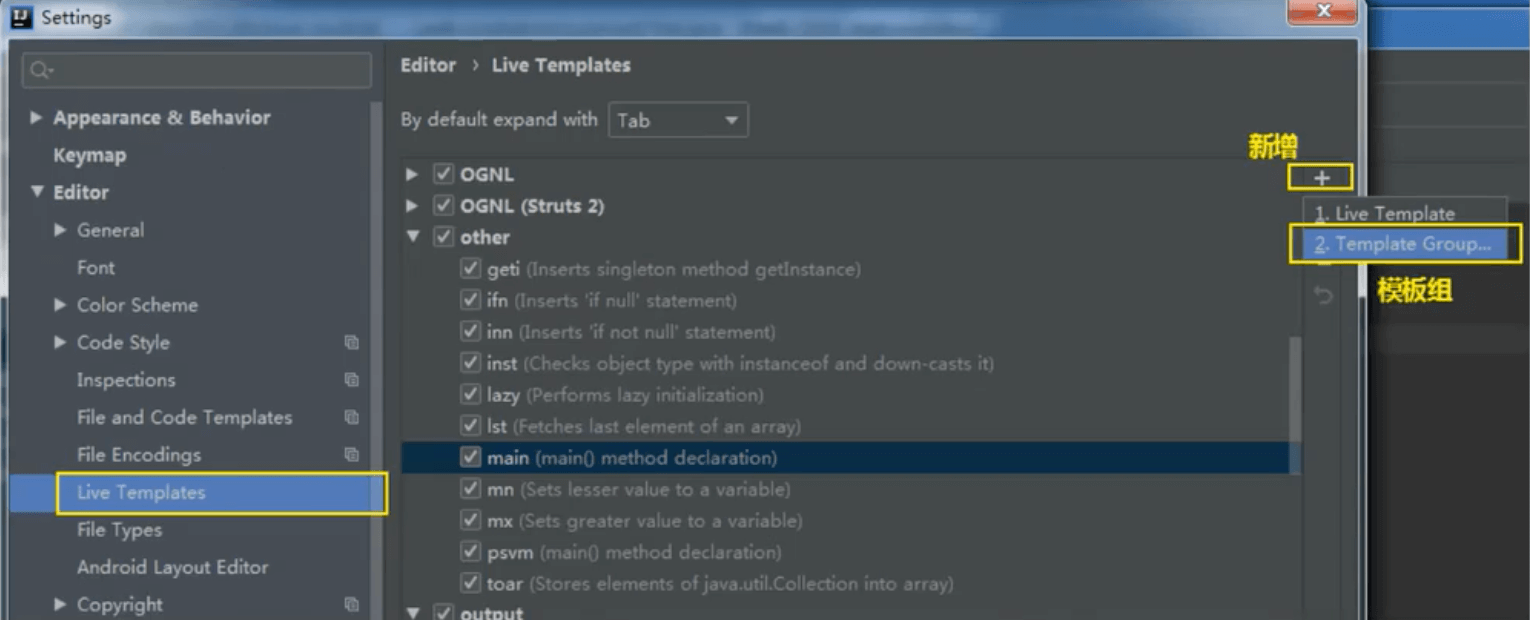Viewport: 1530px width, 620px height.
Task: Click the plus icon to add template
Action: pyautogui.click(x=1321, y=178)
